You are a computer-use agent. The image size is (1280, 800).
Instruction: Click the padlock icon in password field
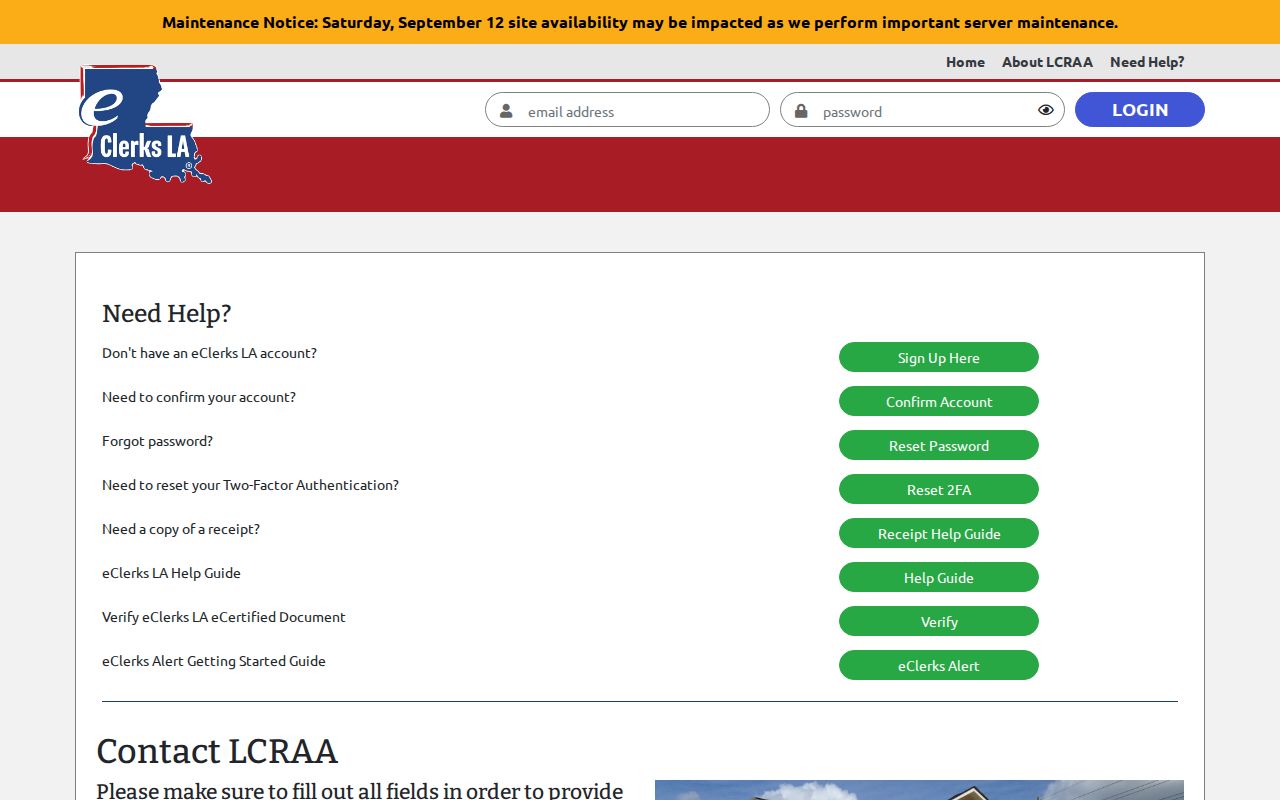tap(801, 111)
